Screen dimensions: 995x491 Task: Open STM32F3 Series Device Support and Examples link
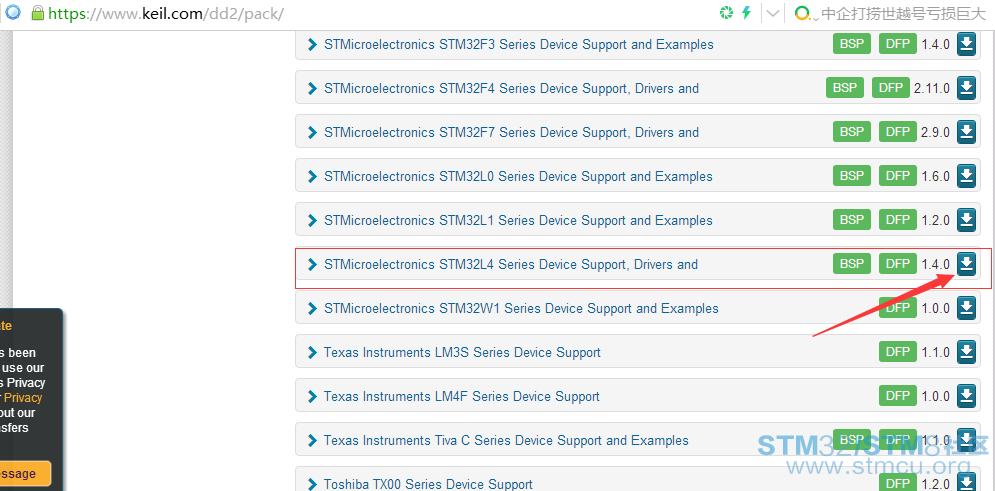pos(518,44)
